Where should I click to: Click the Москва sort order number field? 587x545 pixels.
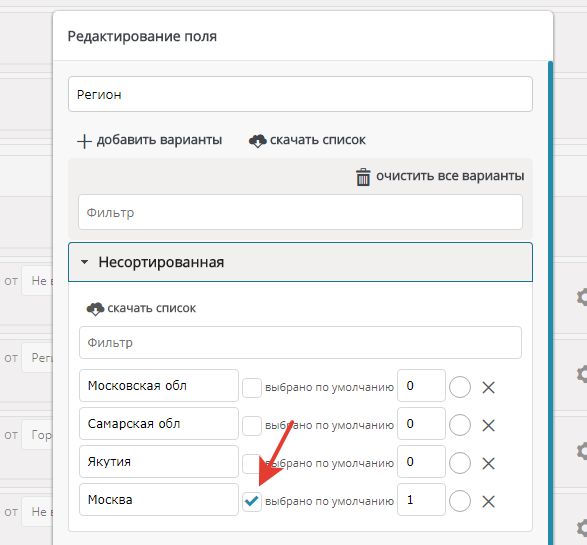[x=421, y=499]
